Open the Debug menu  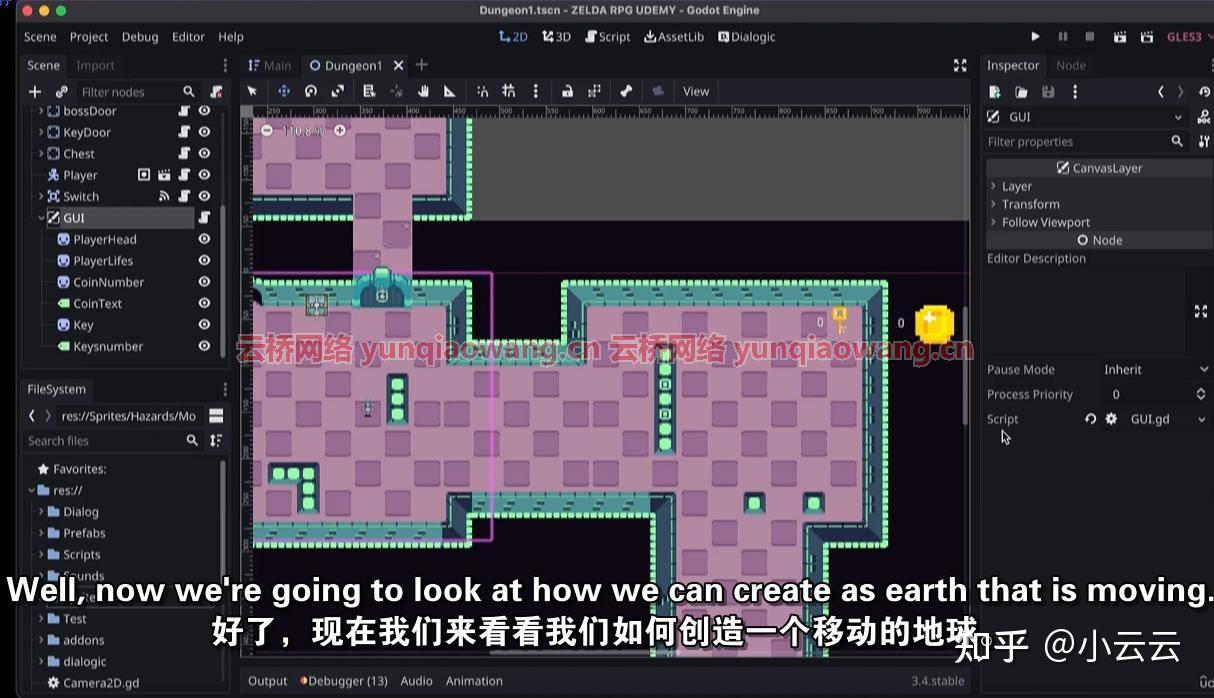(x=140, y=37)
